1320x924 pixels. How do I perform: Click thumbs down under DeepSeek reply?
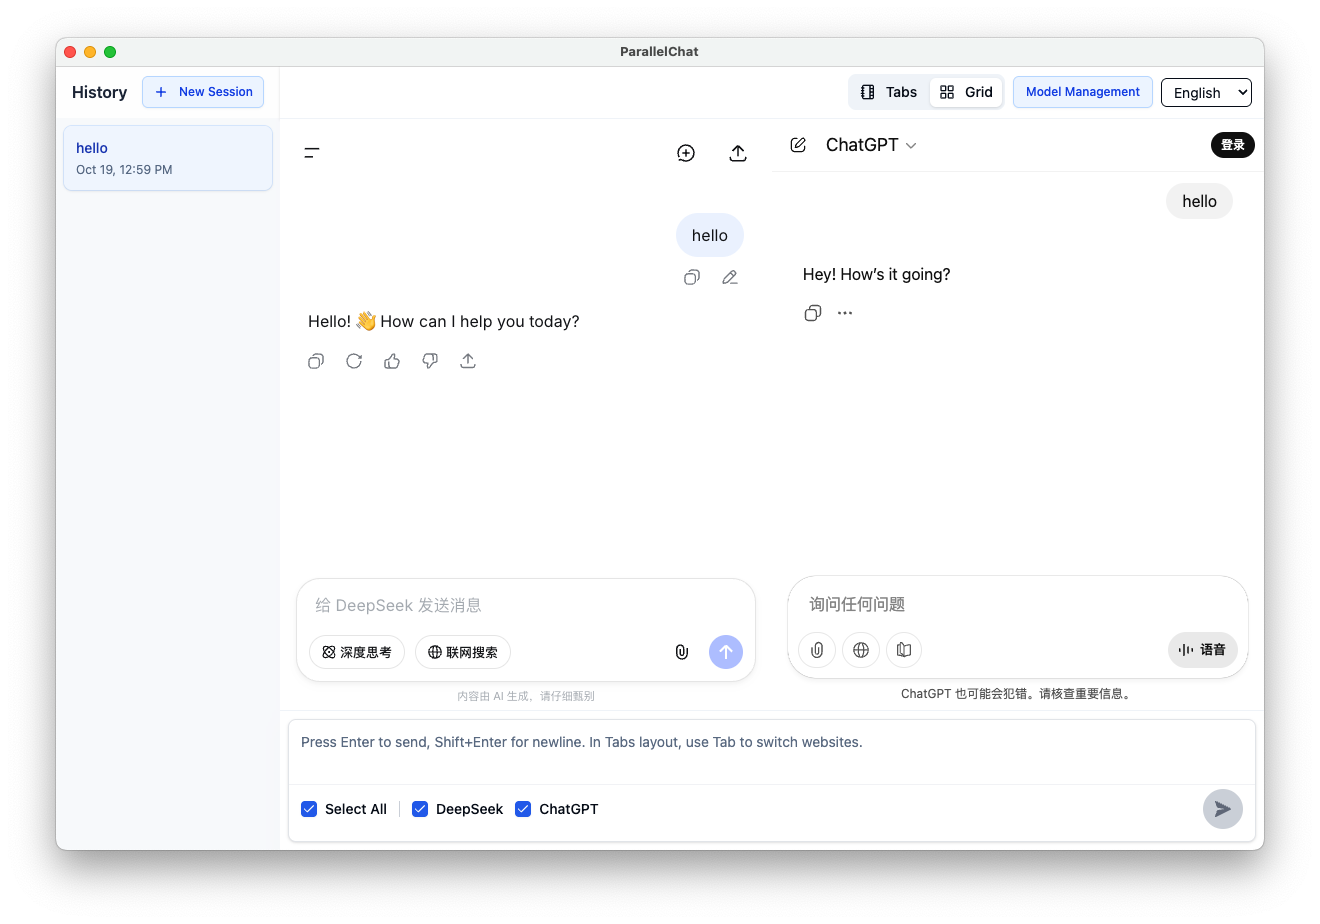(x=430, y=361)
